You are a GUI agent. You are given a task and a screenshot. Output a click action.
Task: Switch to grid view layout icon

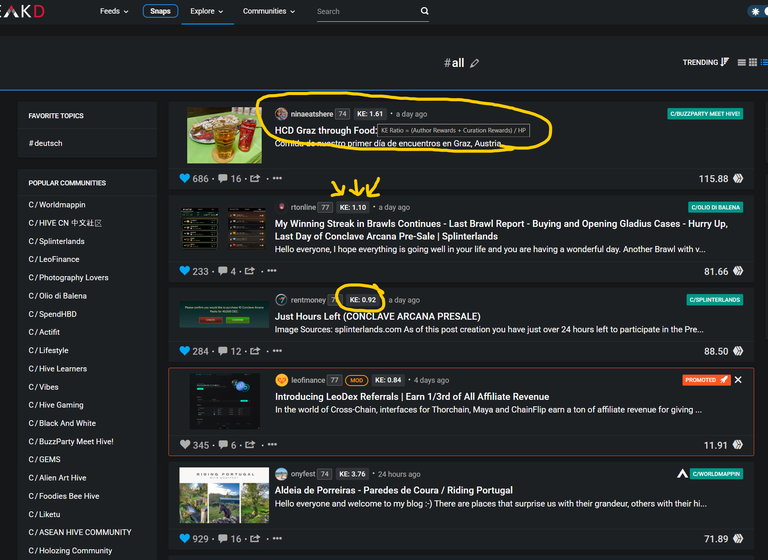click(x=753, y=62)
